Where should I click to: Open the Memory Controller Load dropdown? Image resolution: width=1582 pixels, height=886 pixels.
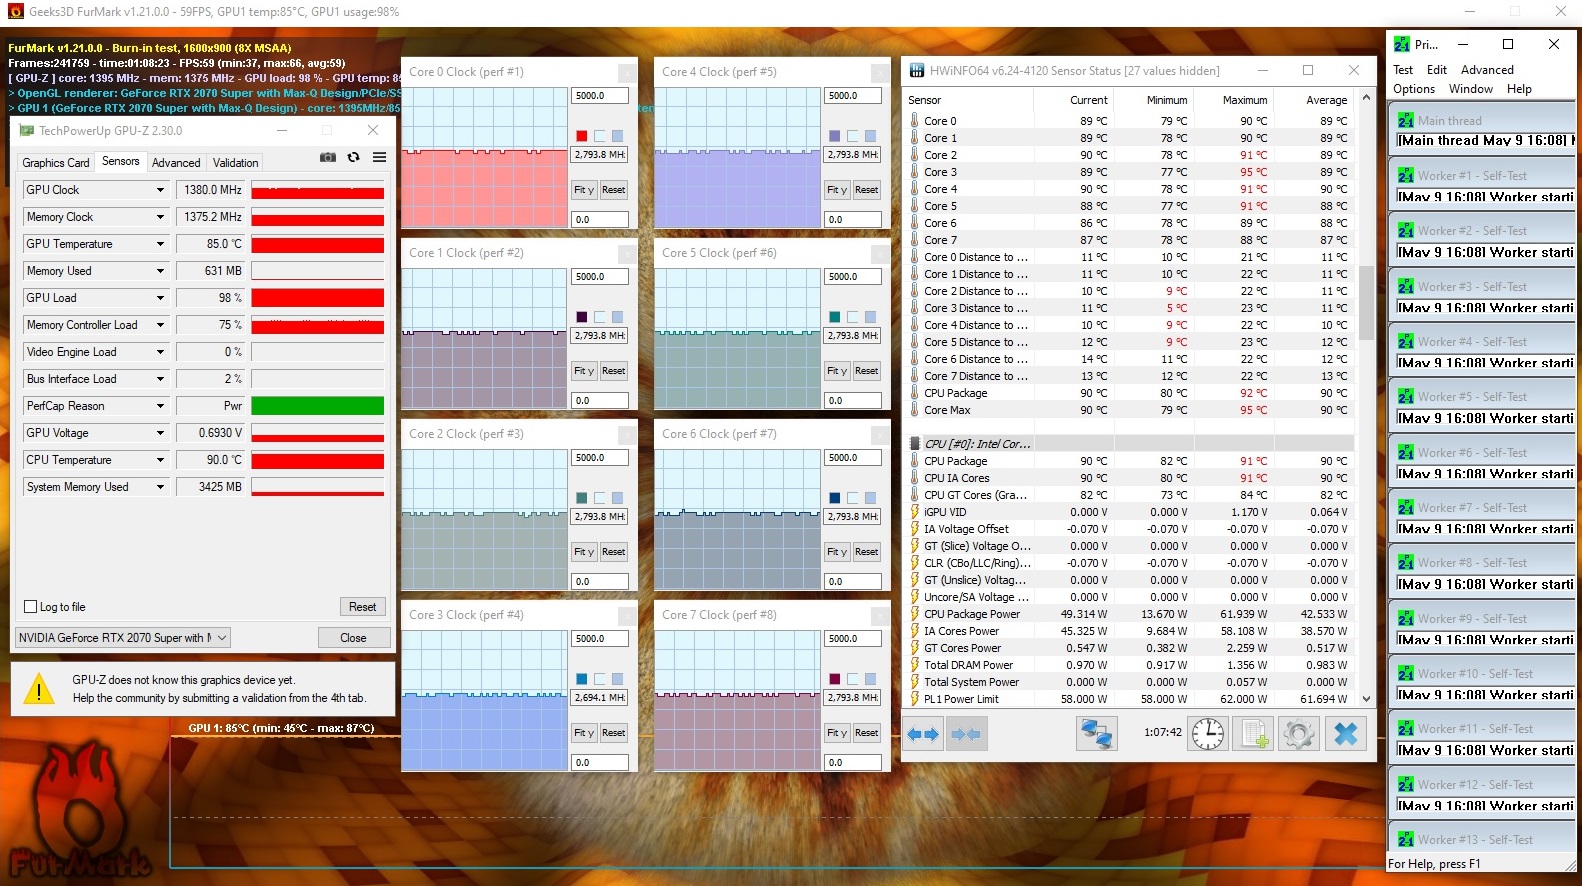tap(160, 325)
